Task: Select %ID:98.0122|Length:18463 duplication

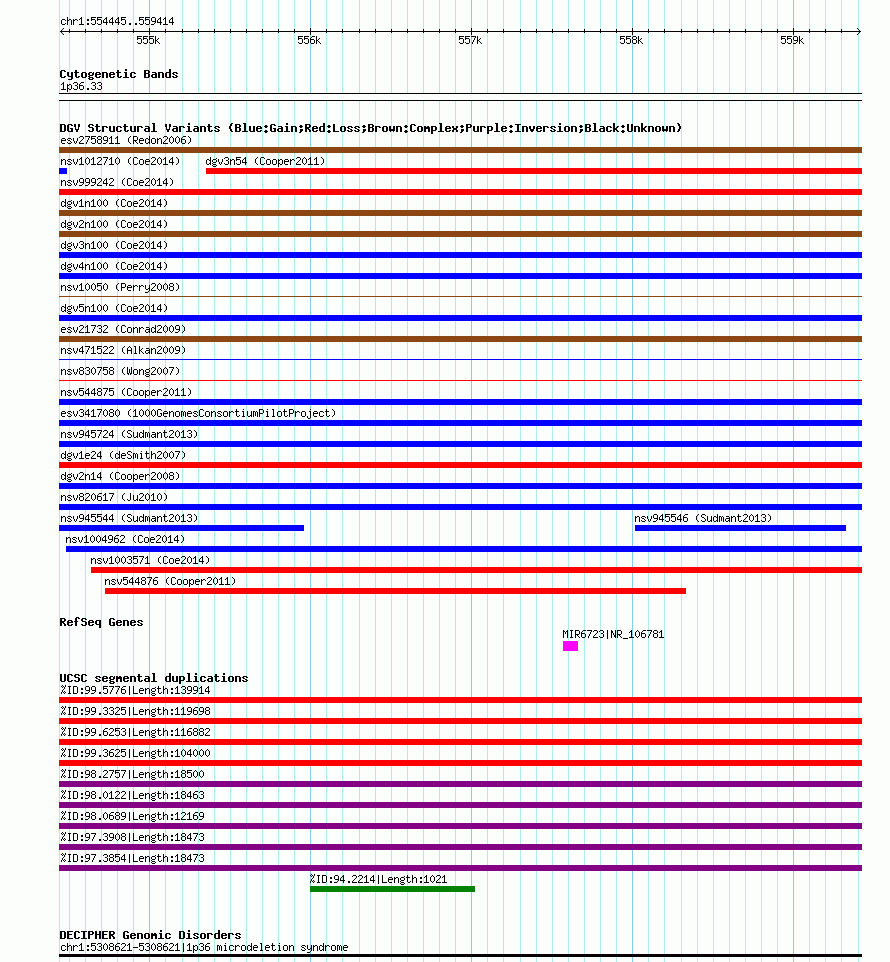Action: tap(132, 795)
